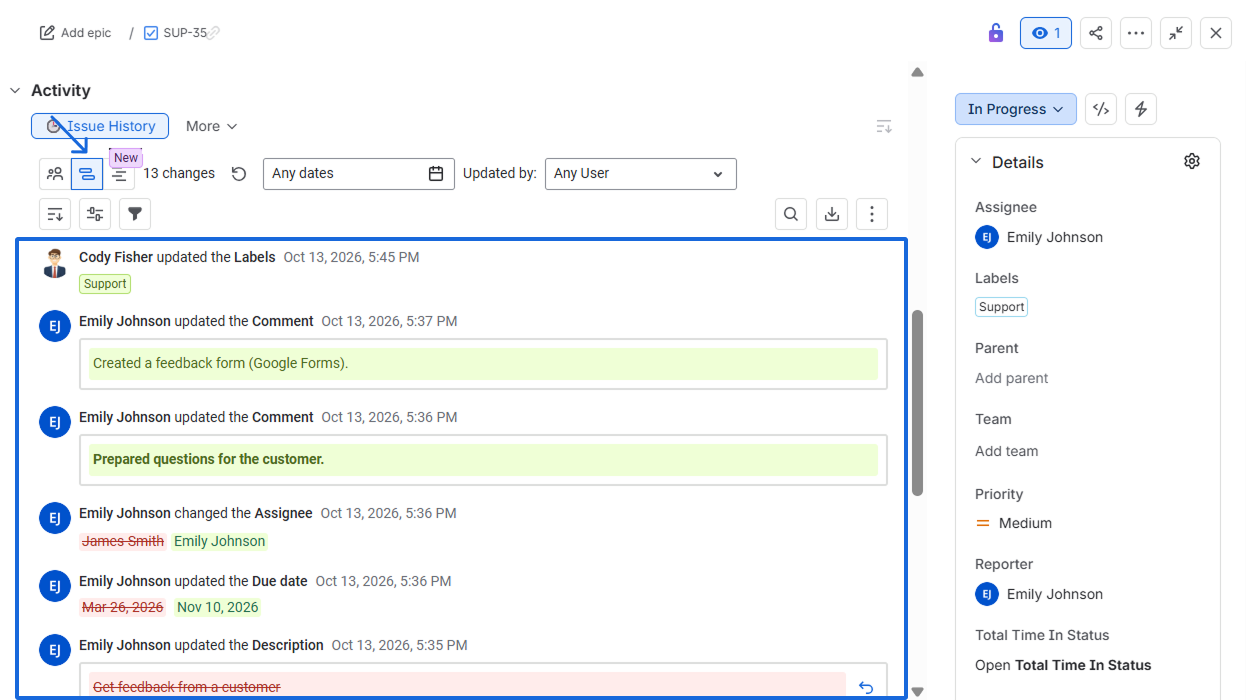The height and width of the screenshot is (700, 1246).
Task: Select the highlighted list view toggle
Action: (x=87, y=174)
